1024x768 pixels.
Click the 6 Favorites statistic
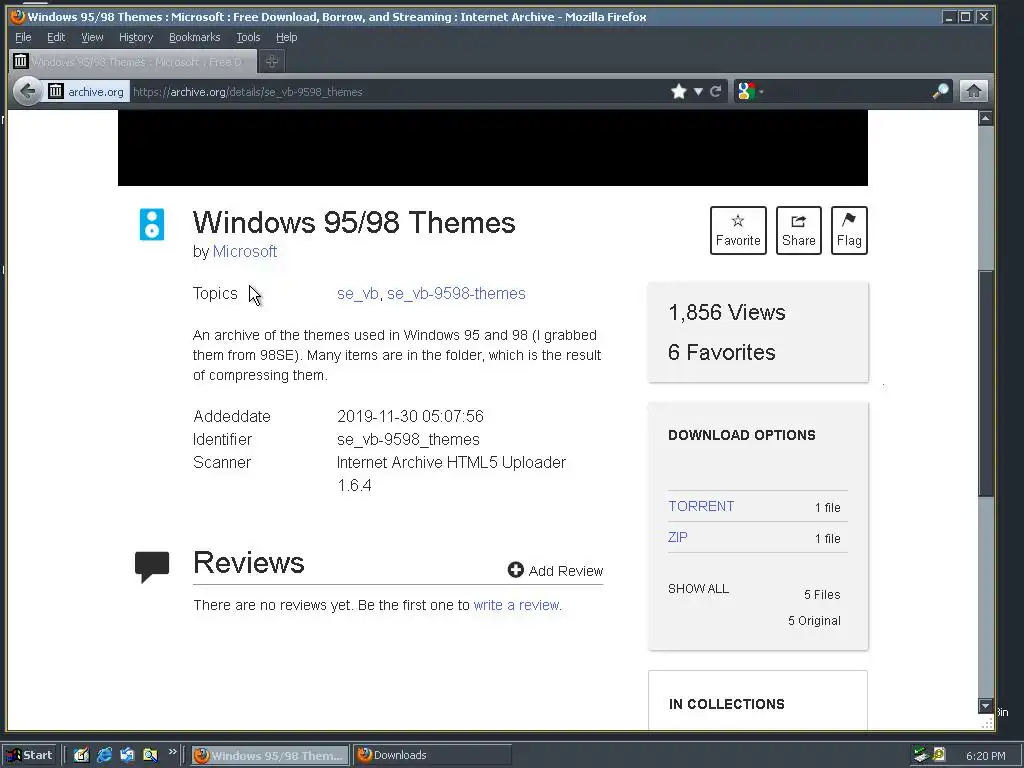click(x=722, y=353)
